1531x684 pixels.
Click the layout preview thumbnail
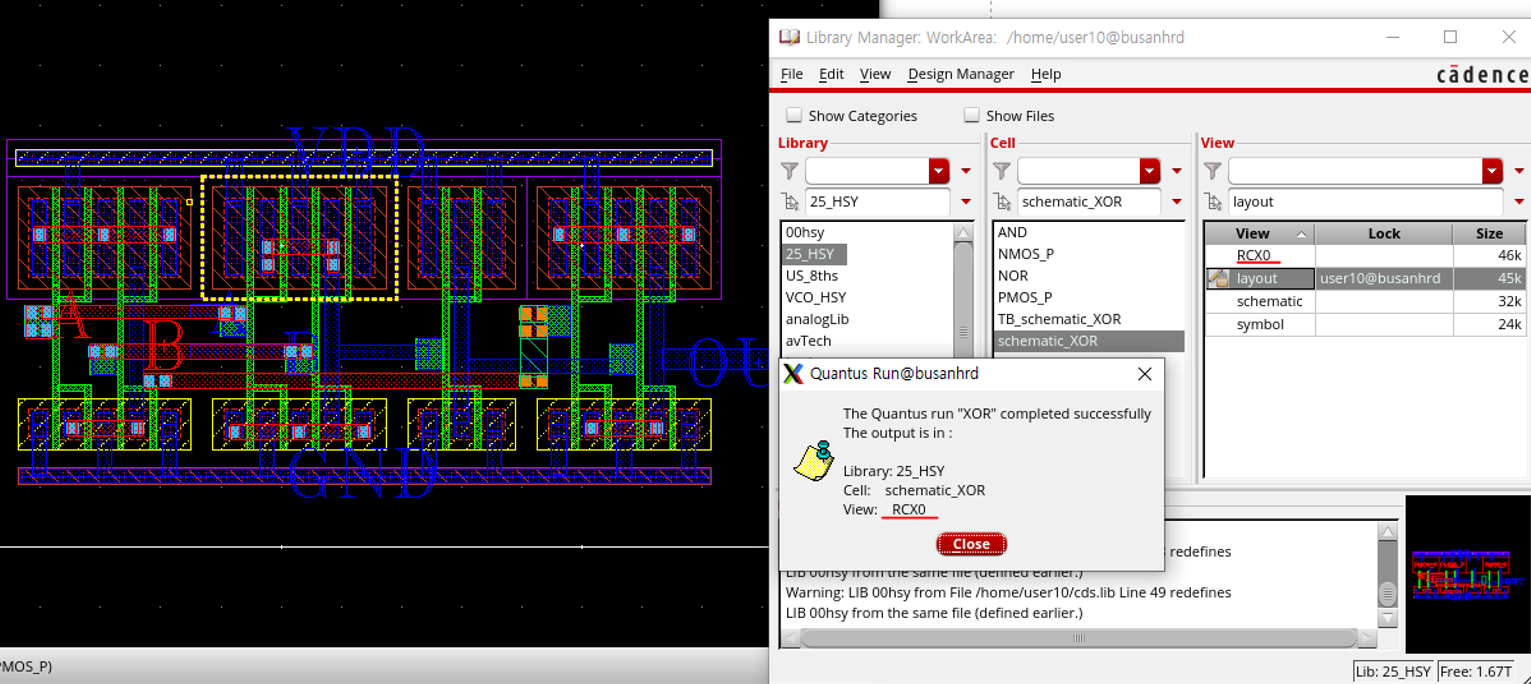coord(1467,574)
